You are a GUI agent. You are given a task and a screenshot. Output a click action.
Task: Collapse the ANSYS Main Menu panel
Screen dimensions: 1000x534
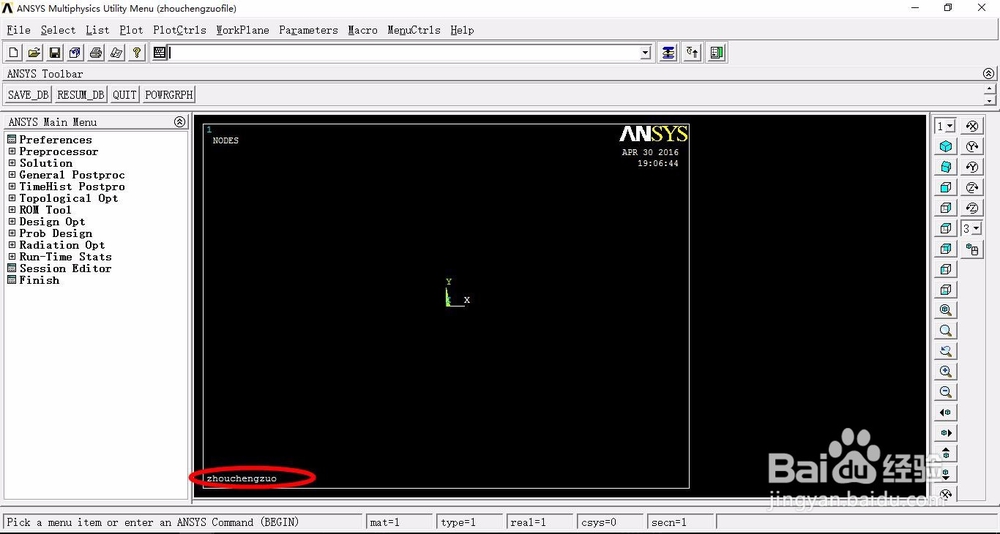[180, 122]
